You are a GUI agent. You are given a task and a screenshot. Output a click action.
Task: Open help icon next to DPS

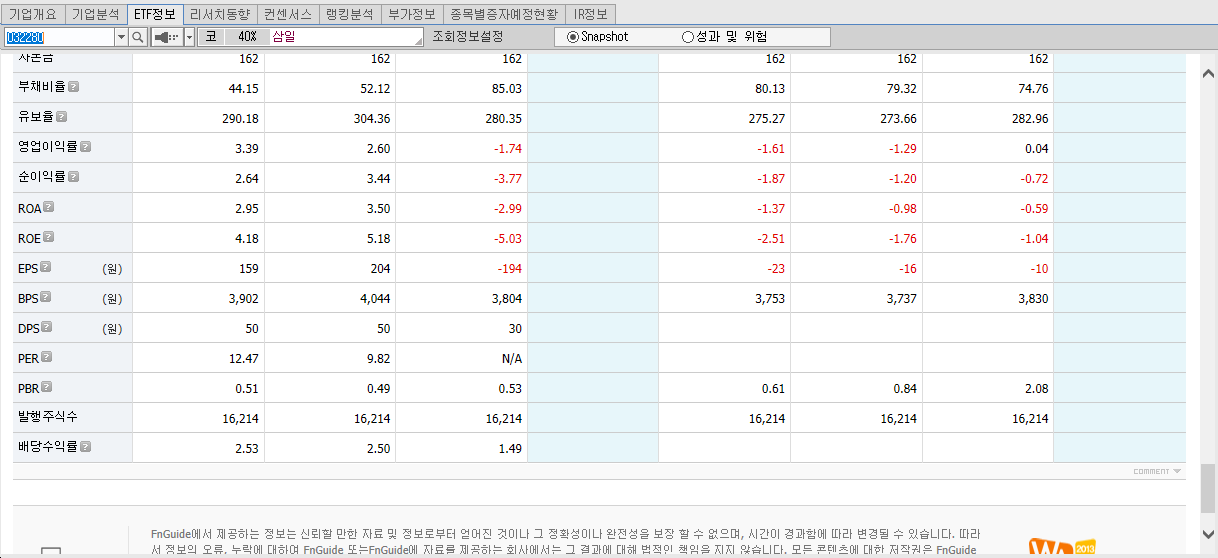click(x=46, y=327)
